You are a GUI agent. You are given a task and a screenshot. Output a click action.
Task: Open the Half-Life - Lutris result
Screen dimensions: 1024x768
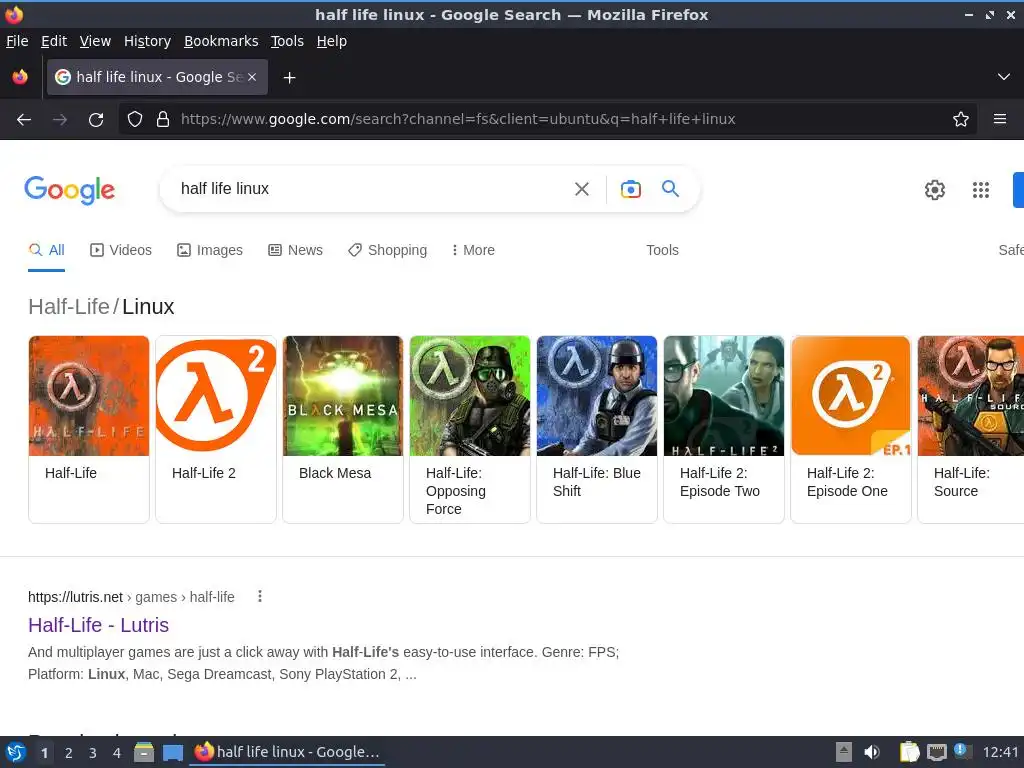tap(98, 625)
